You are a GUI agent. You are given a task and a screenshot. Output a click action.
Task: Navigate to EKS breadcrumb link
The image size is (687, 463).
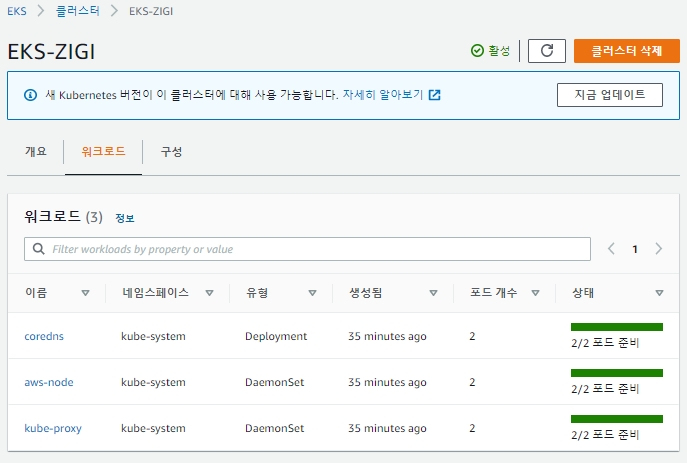tap(17, 11)
